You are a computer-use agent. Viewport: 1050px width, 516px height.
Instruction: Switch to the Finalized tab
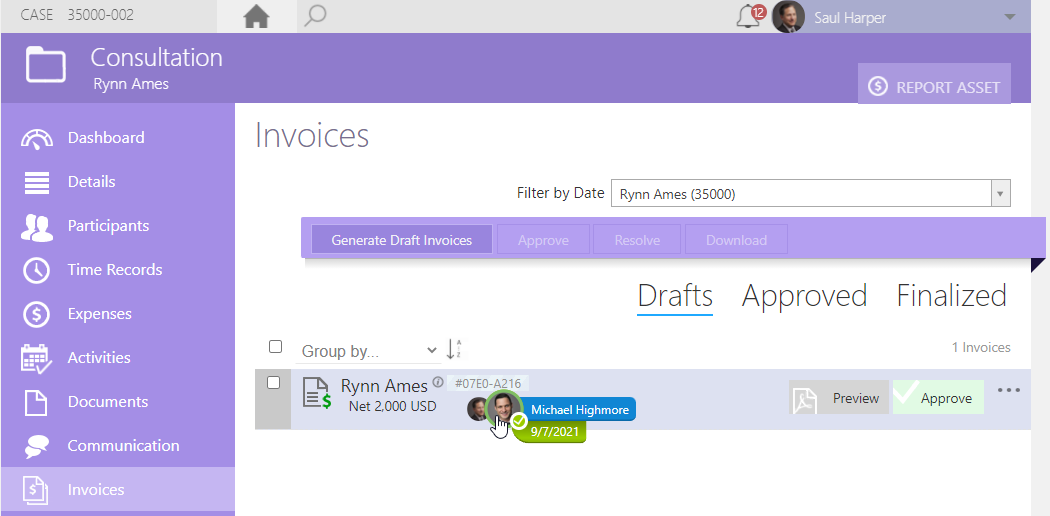click(x=952, y=296)
